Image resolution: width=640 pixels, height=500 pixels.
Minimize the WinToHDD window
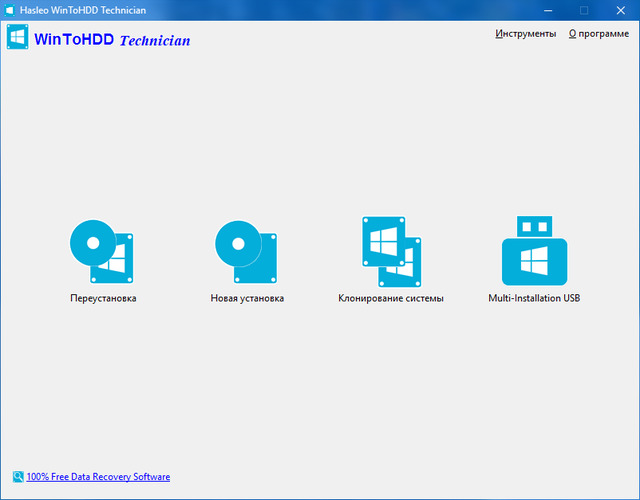(x=547, y=10)
